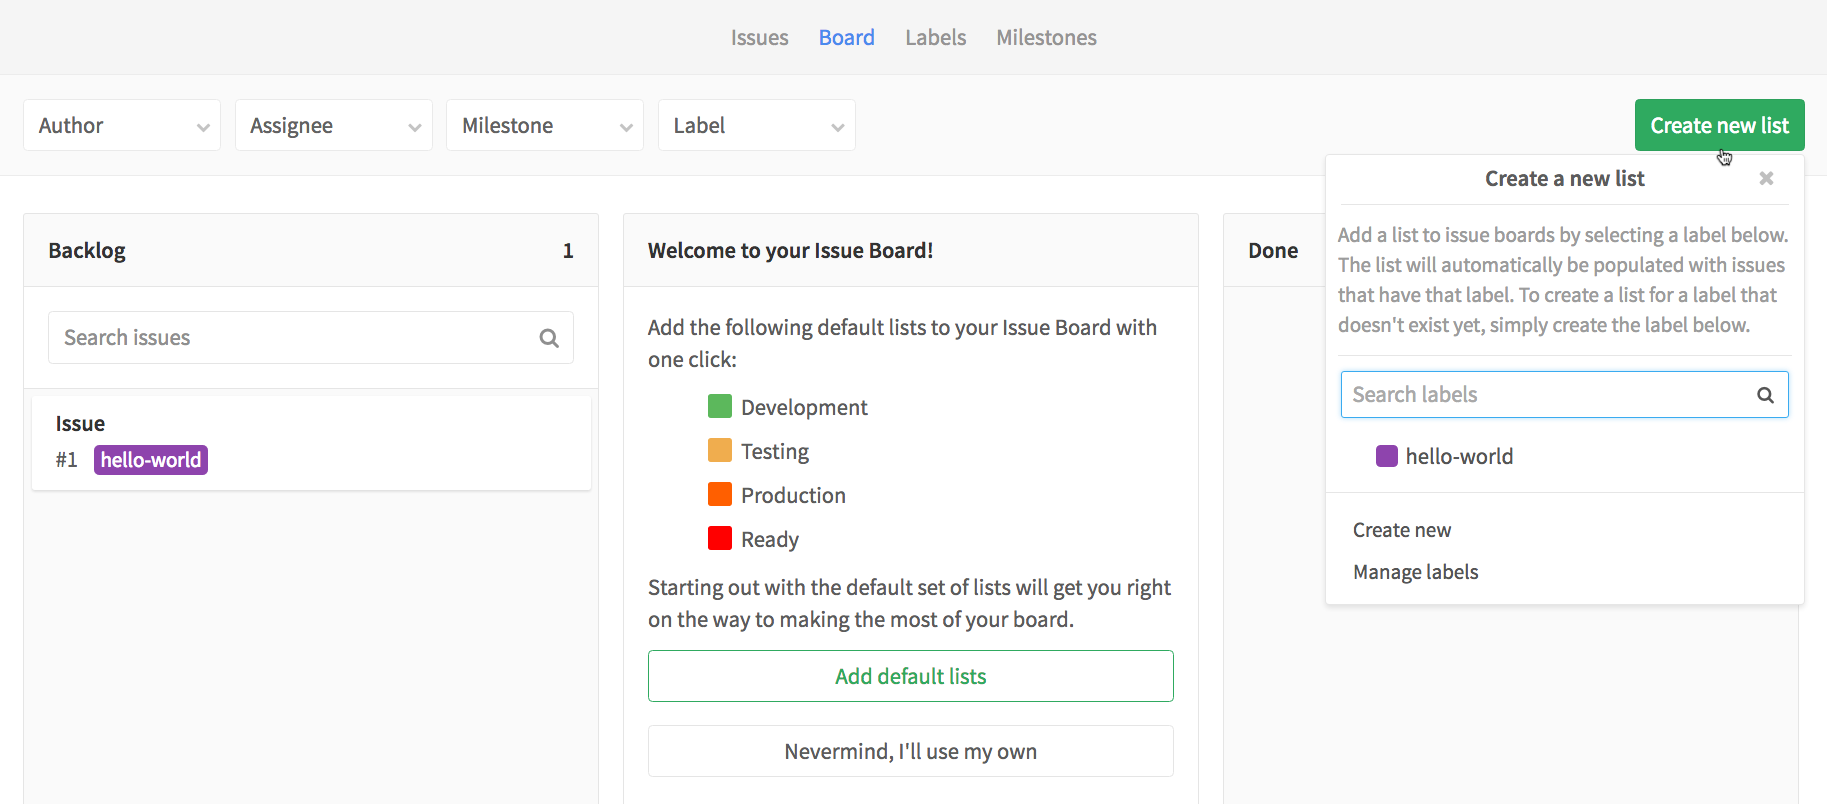
Task: Close the Create a new list popup
Action: (1766, 178)
